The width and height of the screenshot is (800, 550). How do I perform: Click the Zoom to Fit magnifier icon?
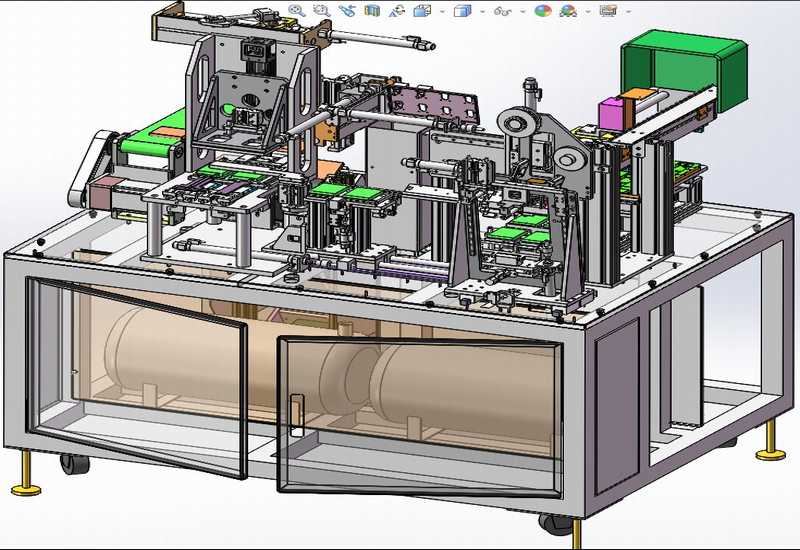(296, 10)
